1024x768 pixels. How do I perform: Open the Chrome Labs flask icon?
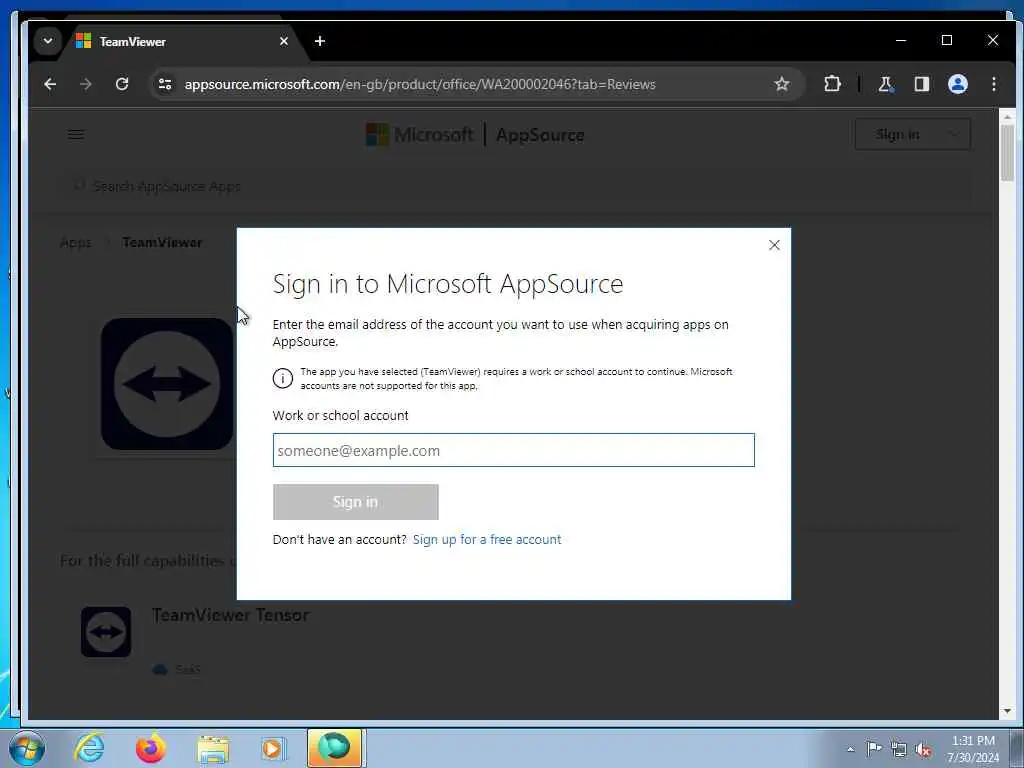tap(886, 84)
